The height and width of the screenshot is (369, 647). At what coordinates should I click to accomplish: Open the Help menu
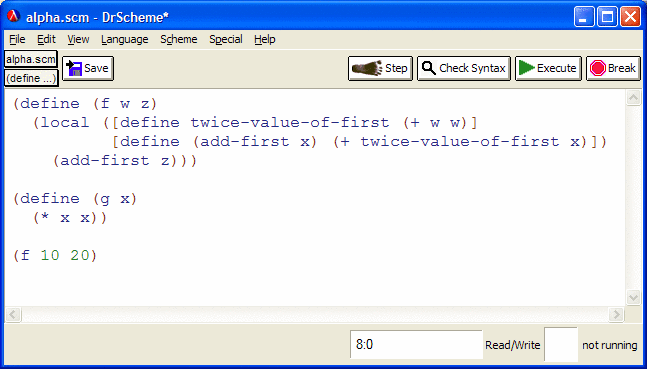point(264,40)
